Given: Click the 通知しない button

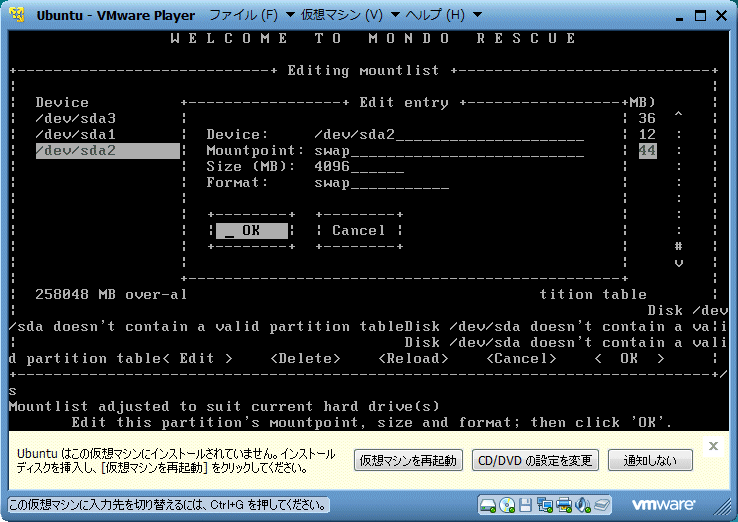Looking at the screenshot, I should pos(650,461).
